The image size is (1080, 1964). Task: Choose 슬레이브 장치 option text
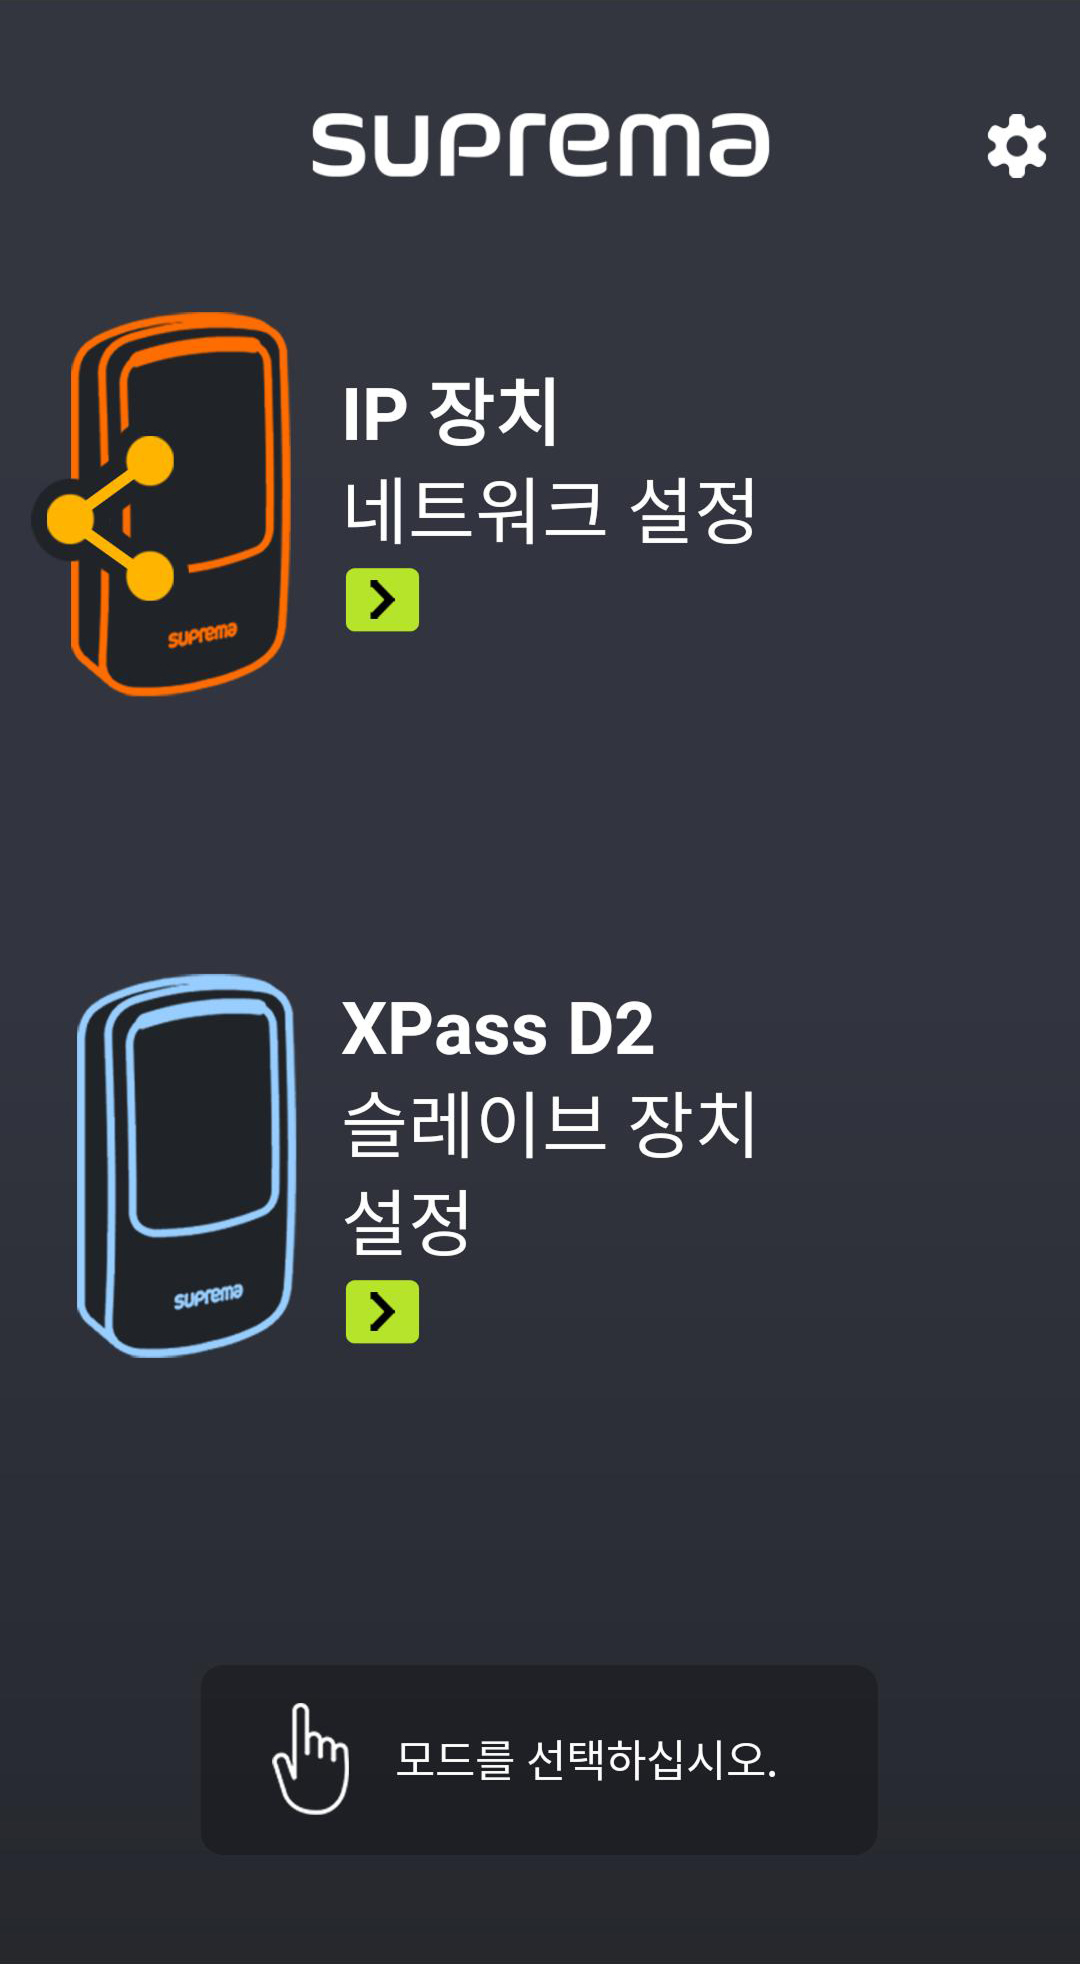click(x=549, y=1124)
